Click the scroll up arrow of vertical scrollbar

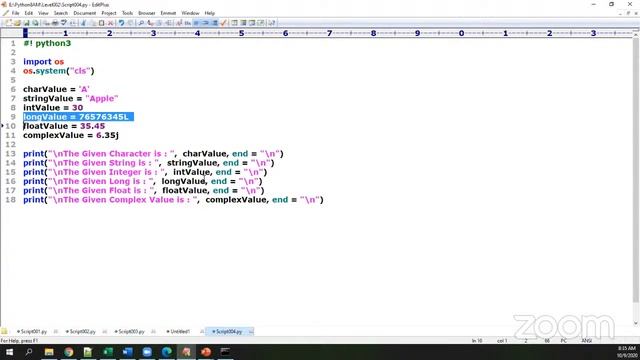(636, 36)
